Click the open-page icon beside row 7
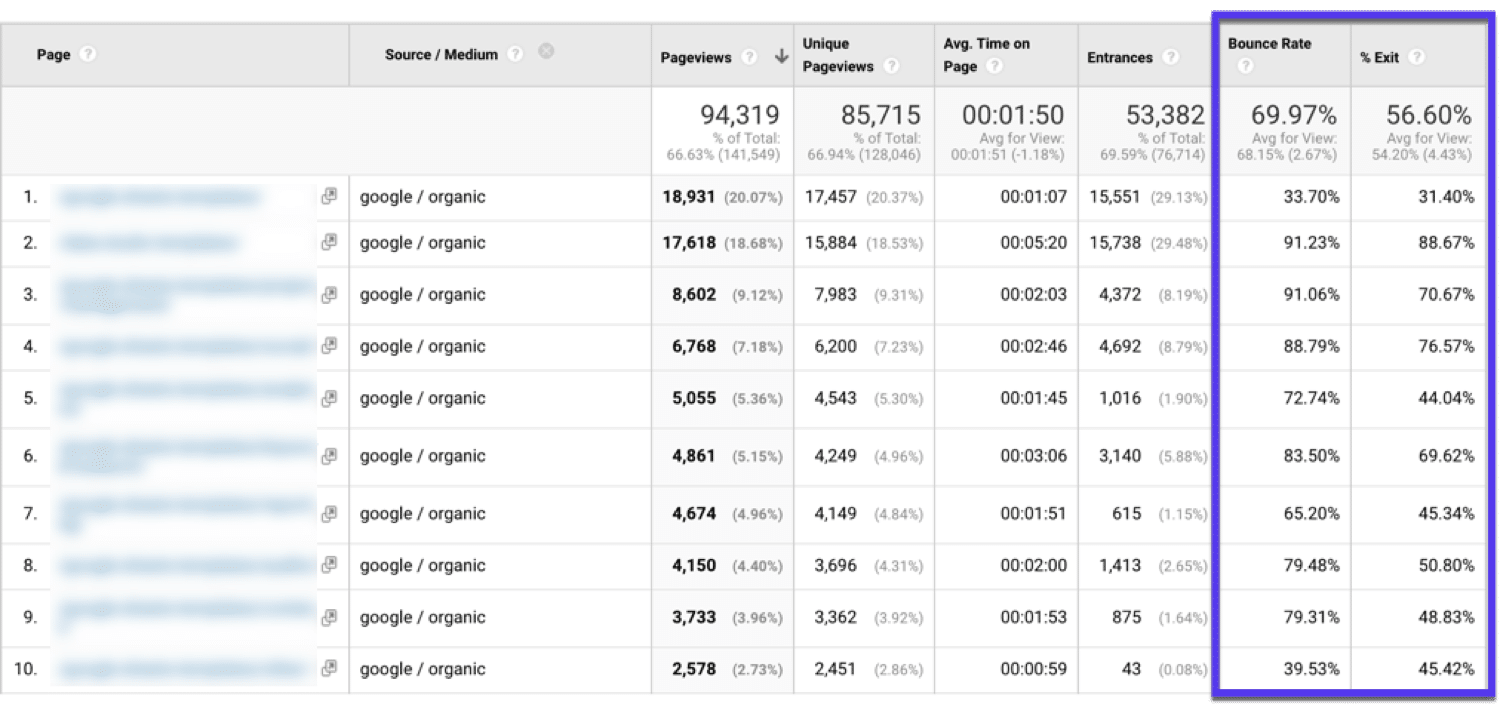Image resolution: width=1500 pixels, height=707 pixels. point(330,513)
